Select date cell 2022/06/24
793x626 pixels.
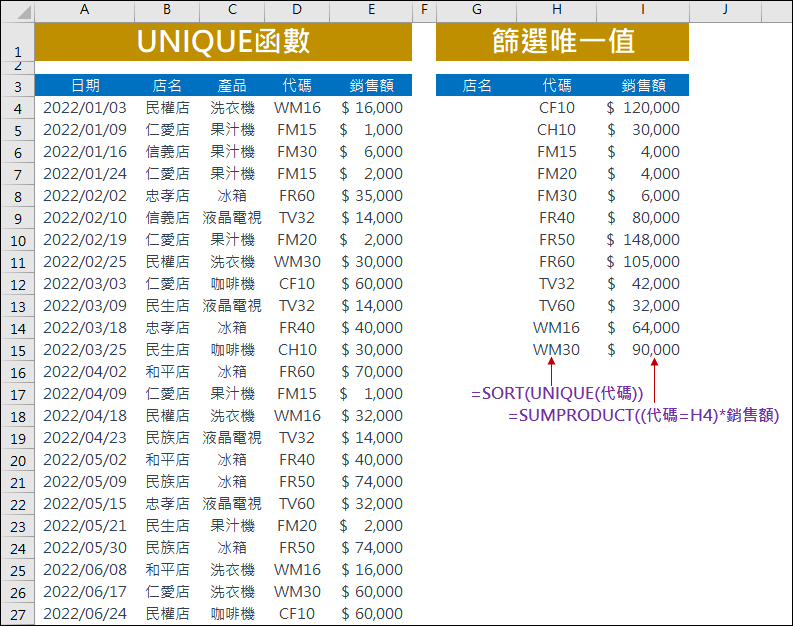pyautogui.click(x=85, y=614)
